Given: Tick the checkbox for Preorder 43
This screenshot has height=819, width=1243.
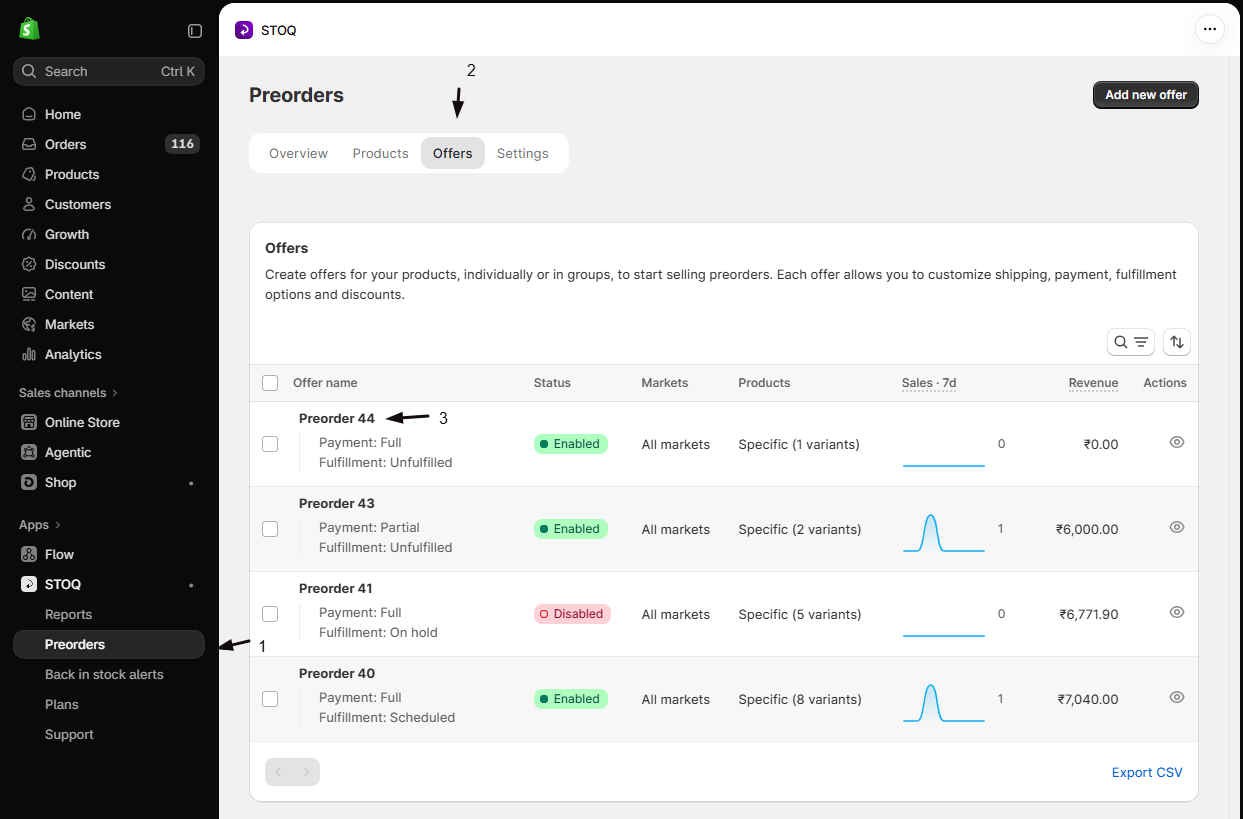Looking at the screenshot, I should (270, 529).
